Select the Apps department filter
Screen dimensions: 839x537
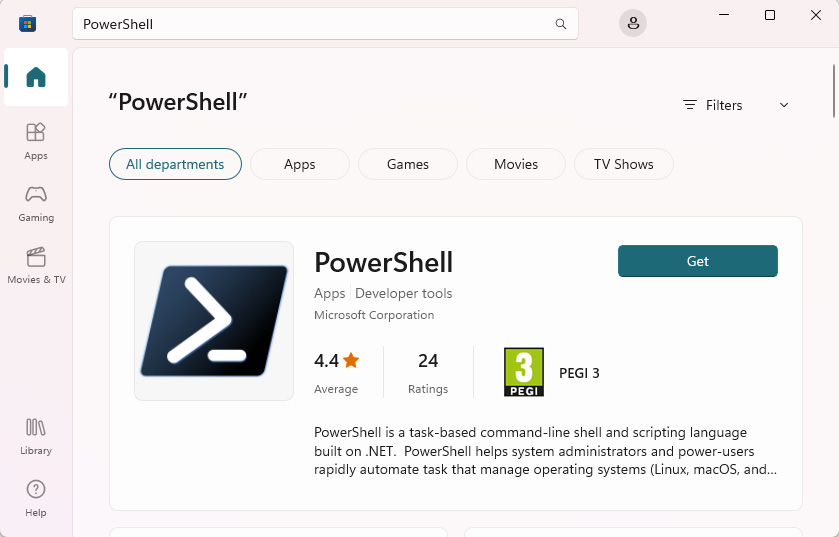(300, 164)
